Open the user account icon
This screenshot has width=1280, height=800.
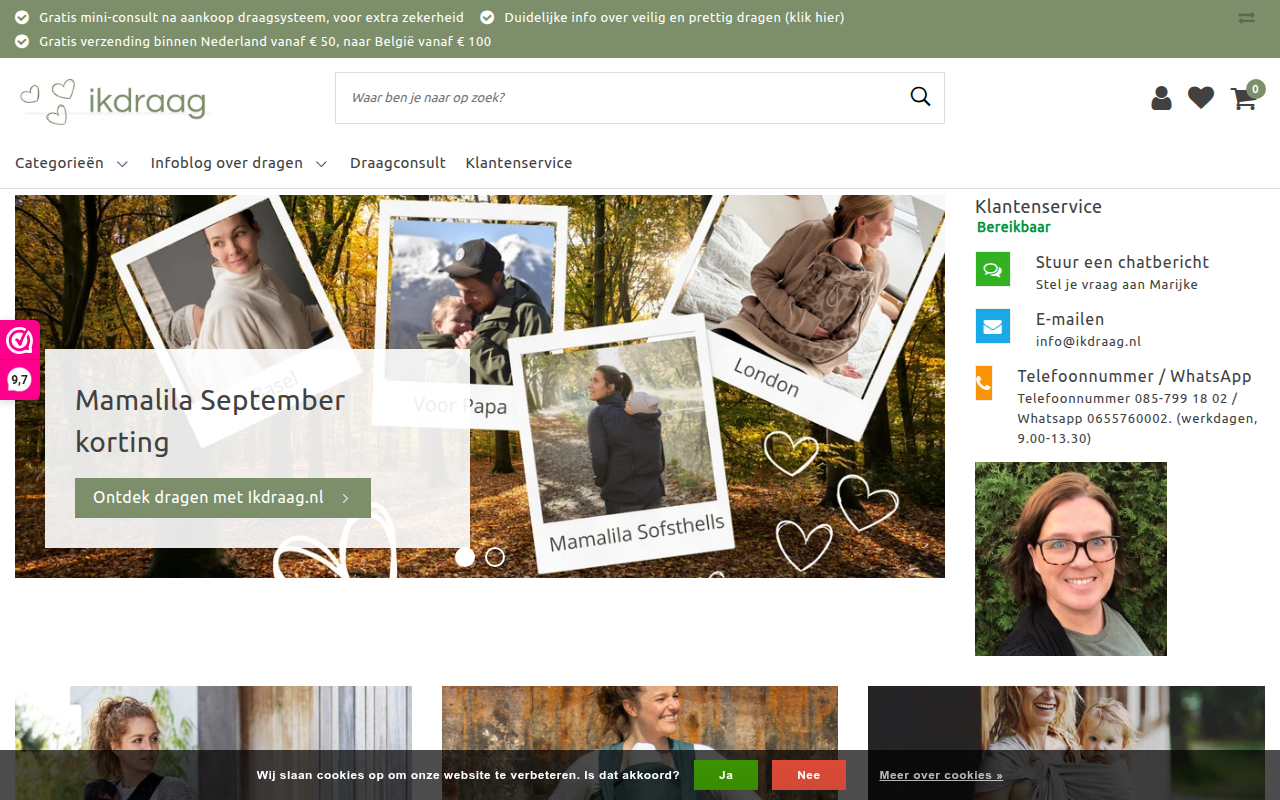[x=1161, y=98]
